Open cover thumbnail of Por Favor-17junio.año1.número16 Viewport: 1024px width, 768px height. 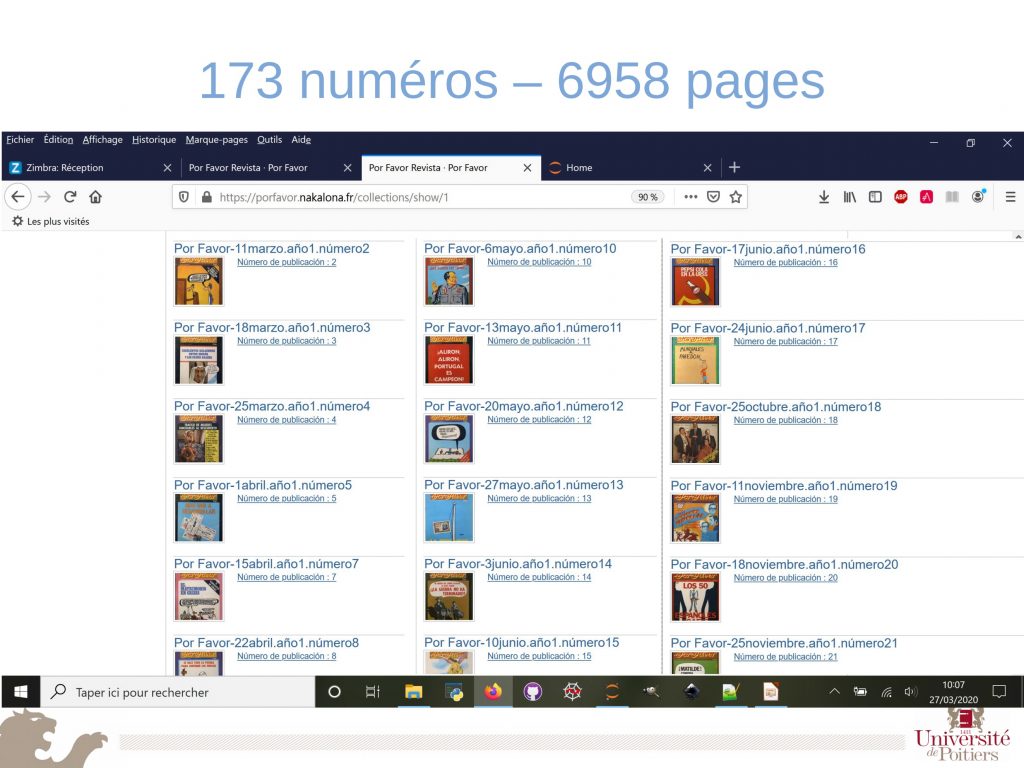point(695,282)
